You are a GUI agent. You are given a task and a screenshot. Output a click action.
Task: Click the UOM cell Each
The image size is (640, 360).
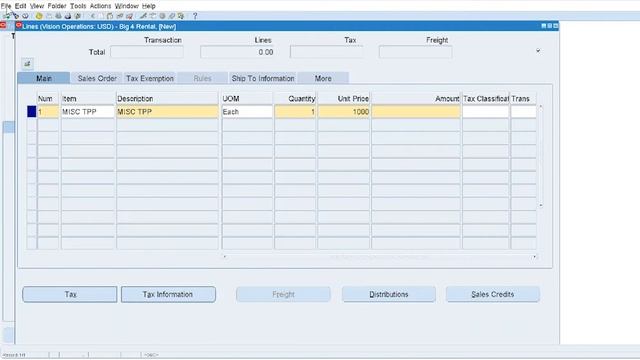pyautogui.click(x=247, y=112)
